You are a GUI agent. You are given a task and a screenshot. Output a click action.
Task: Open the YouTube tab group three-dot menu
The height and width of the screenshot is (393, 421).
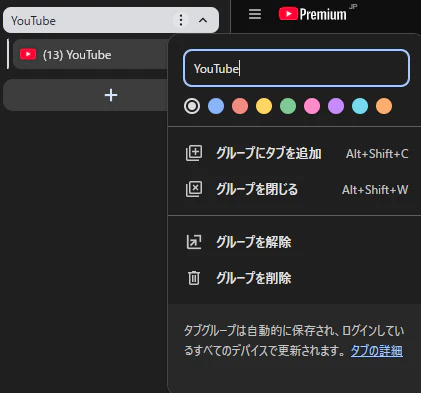point(181,20)
